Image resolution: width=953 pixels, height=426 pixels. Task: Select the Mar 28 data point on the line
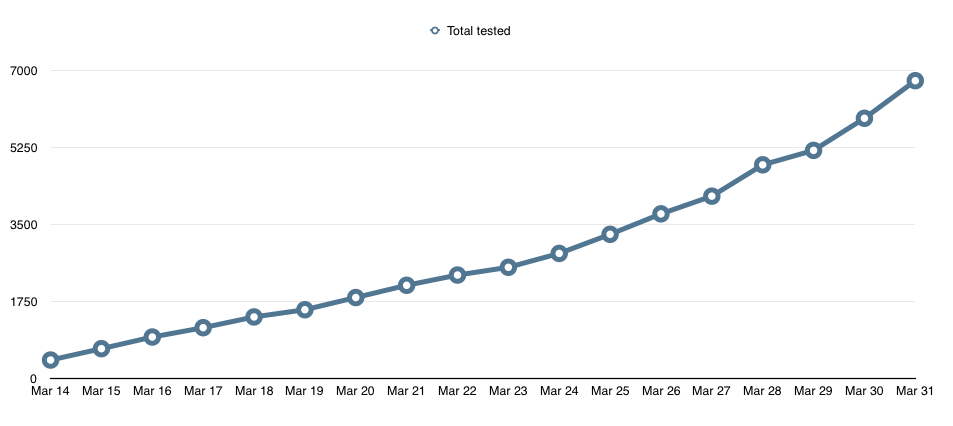pyautogui.click(x=762, y=165)
